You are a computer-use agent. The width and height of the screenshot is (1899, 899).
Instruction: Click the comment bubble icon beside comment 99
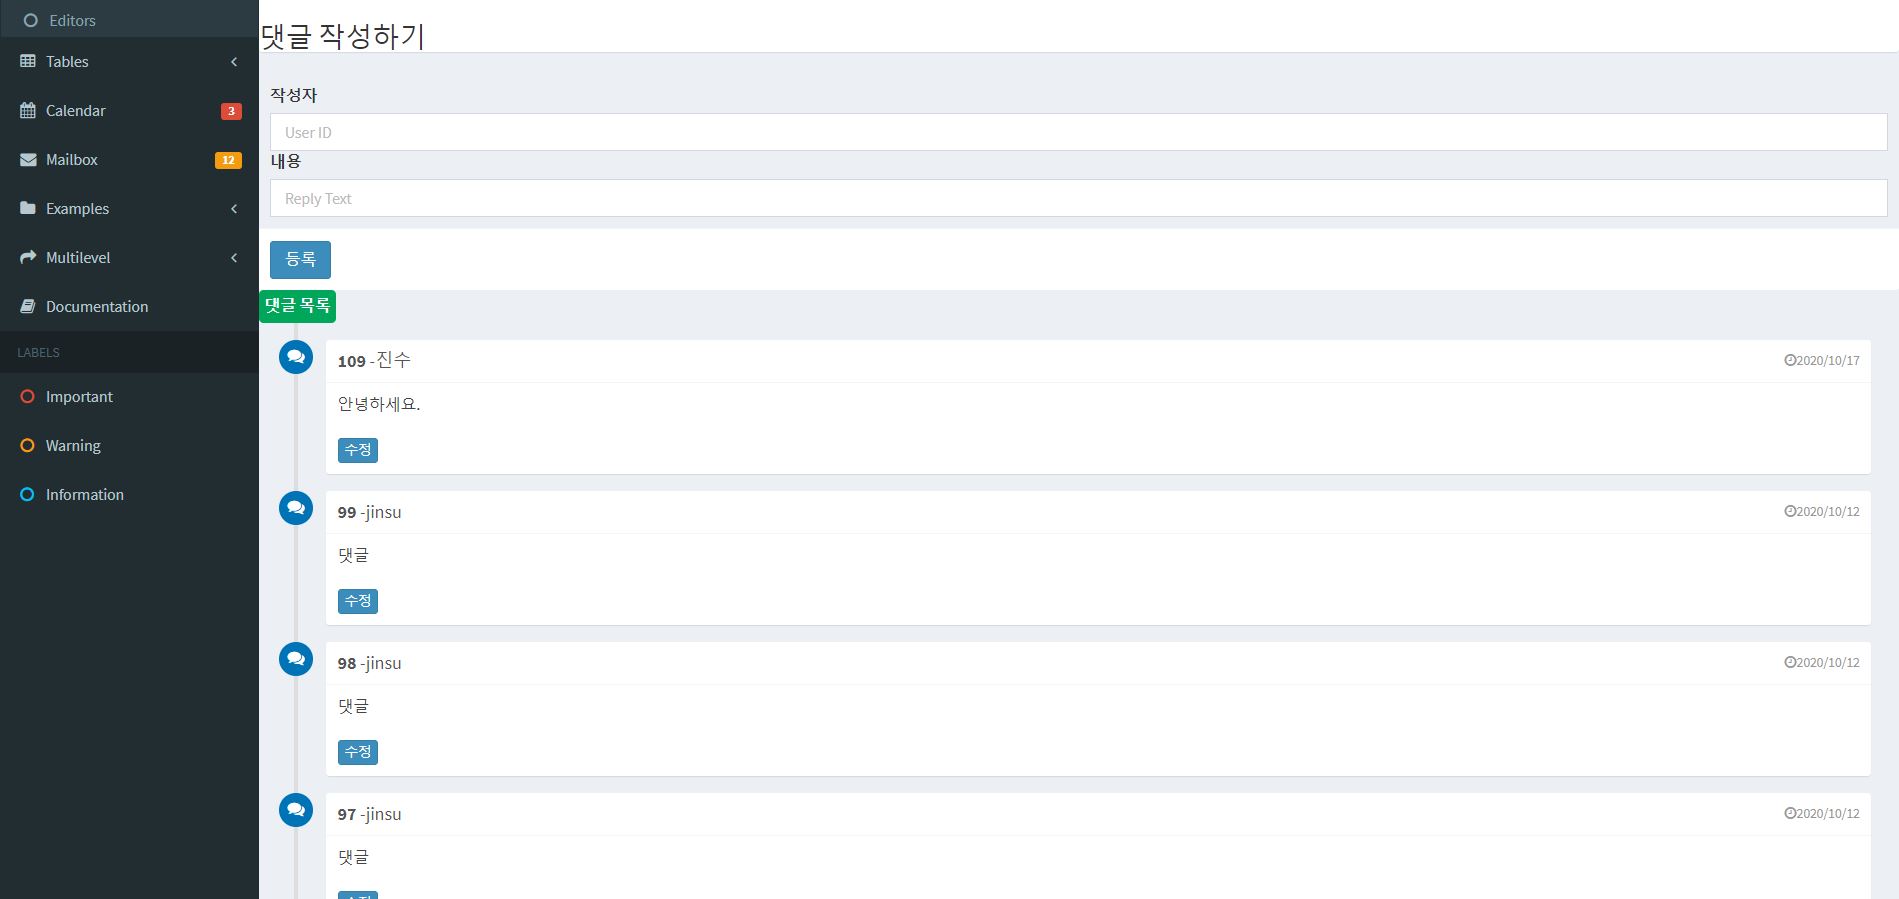(x=295, y=507)
